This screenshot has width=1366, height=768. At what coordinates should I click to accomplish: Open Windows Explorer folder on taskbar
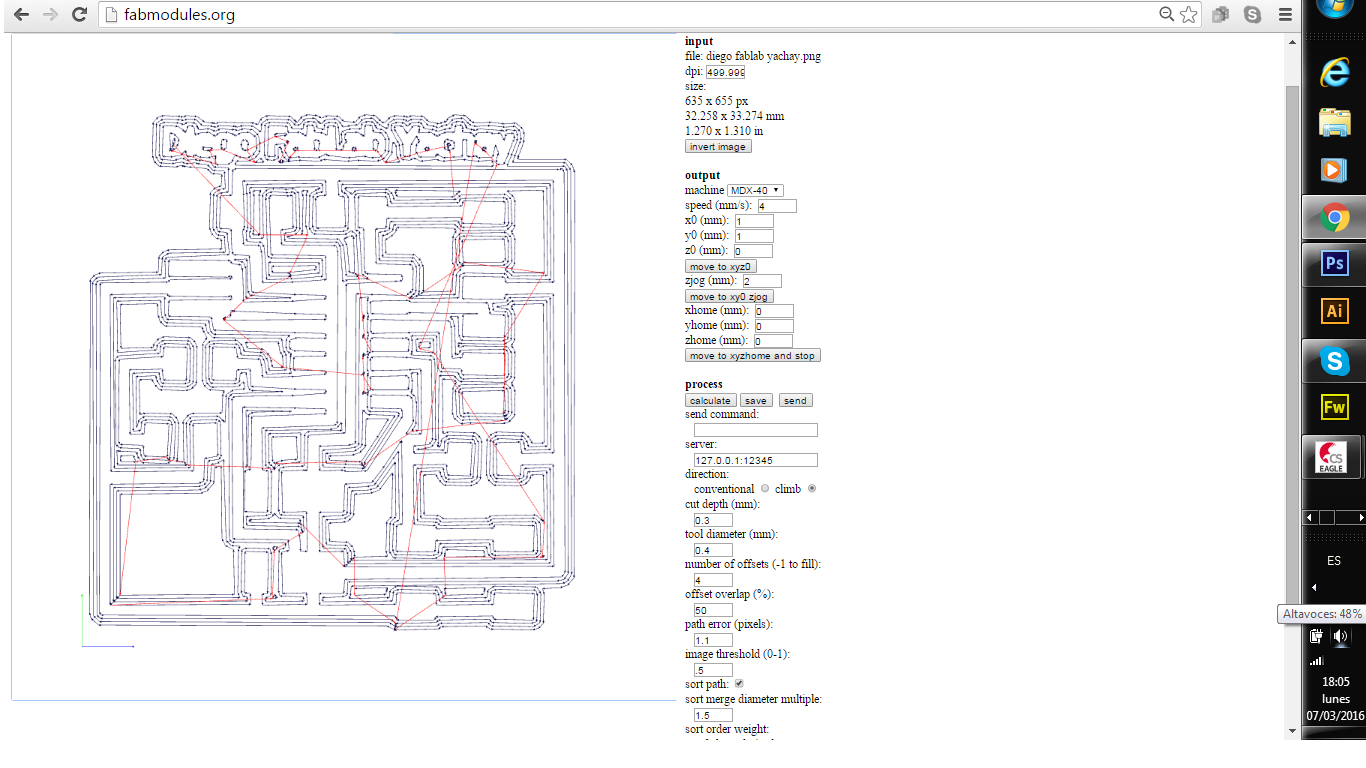click(x=1334, y=122)
